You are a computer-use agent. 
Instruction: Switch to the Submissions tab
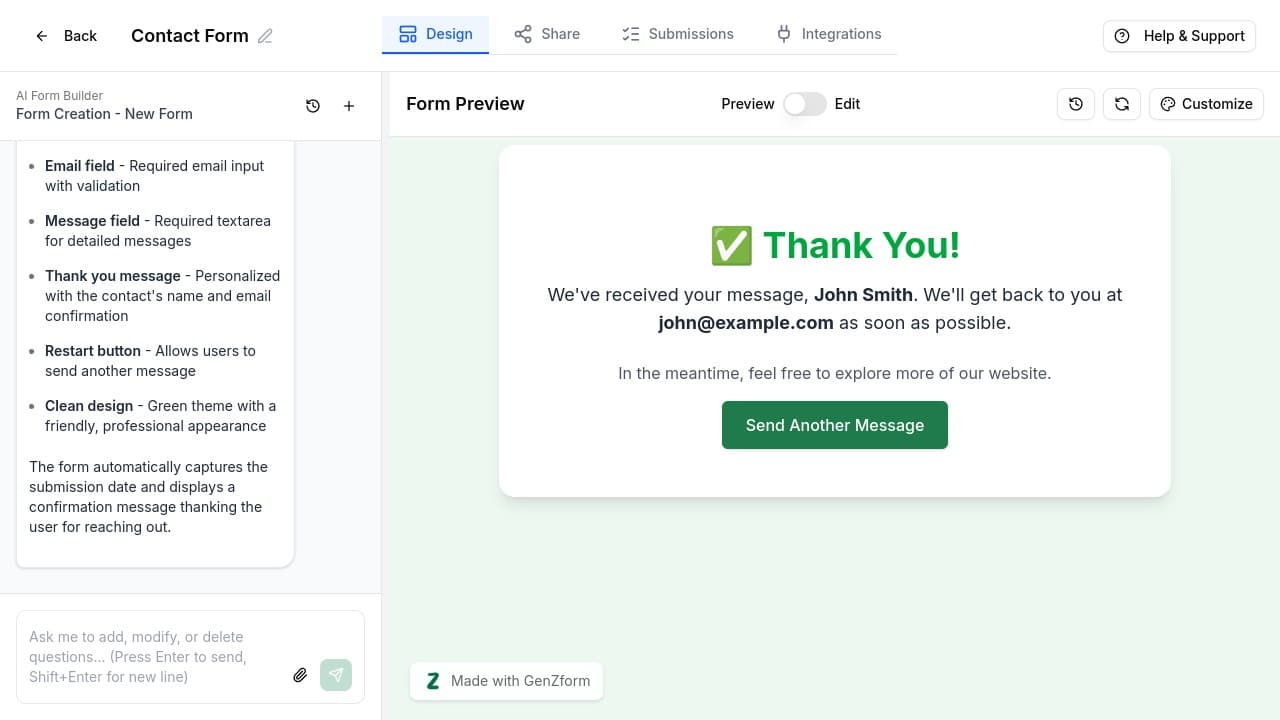[x=677, y=33]
